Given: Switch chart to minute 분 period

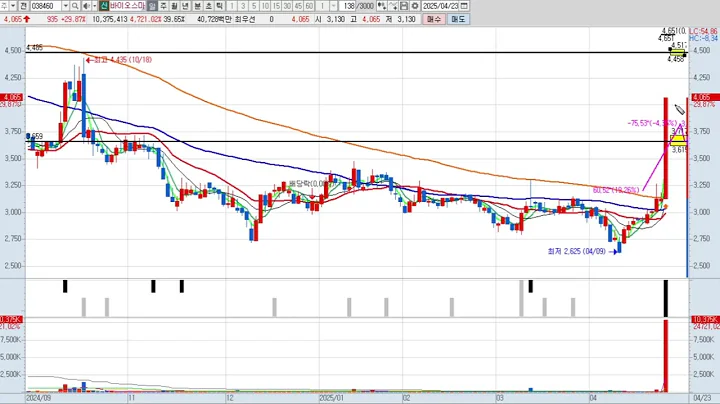Looking at the screenshot, I should [x=197, y=6].
